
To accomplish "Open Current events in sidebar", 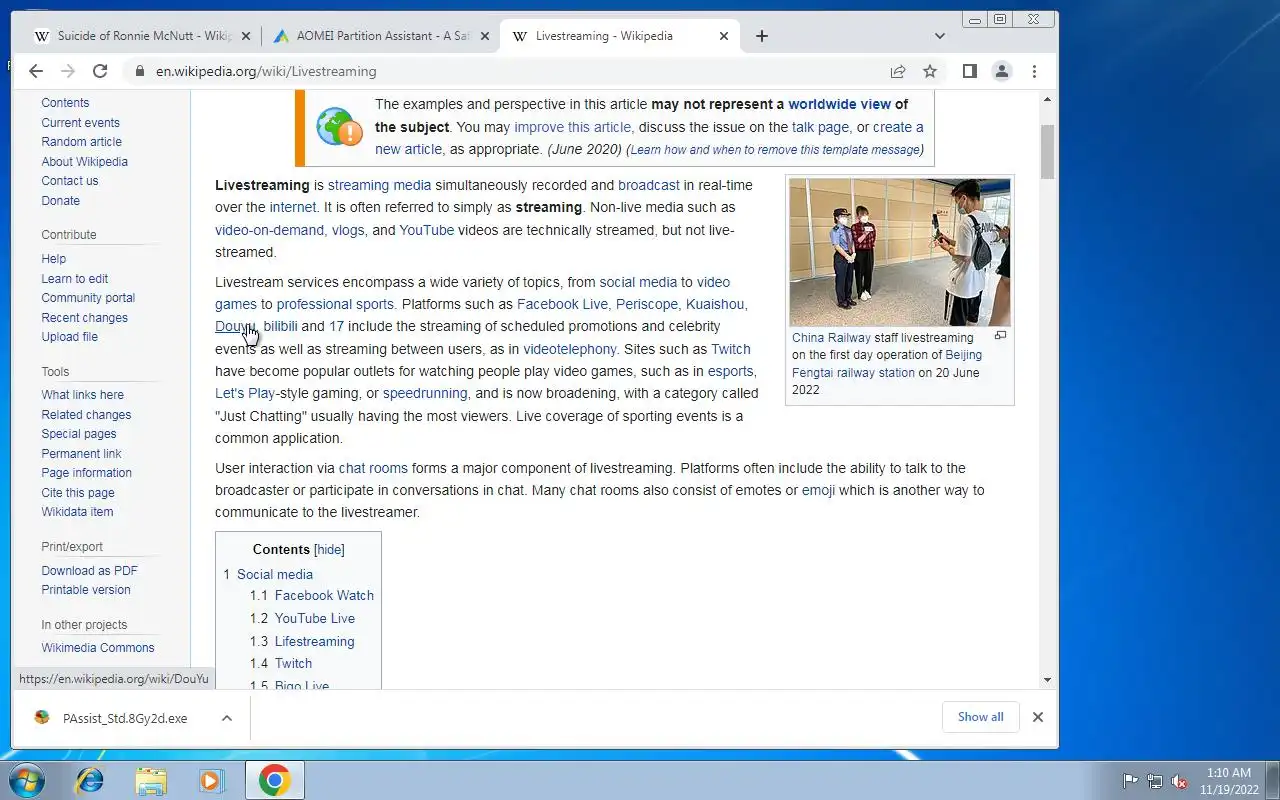I will [x=80, y=122].
